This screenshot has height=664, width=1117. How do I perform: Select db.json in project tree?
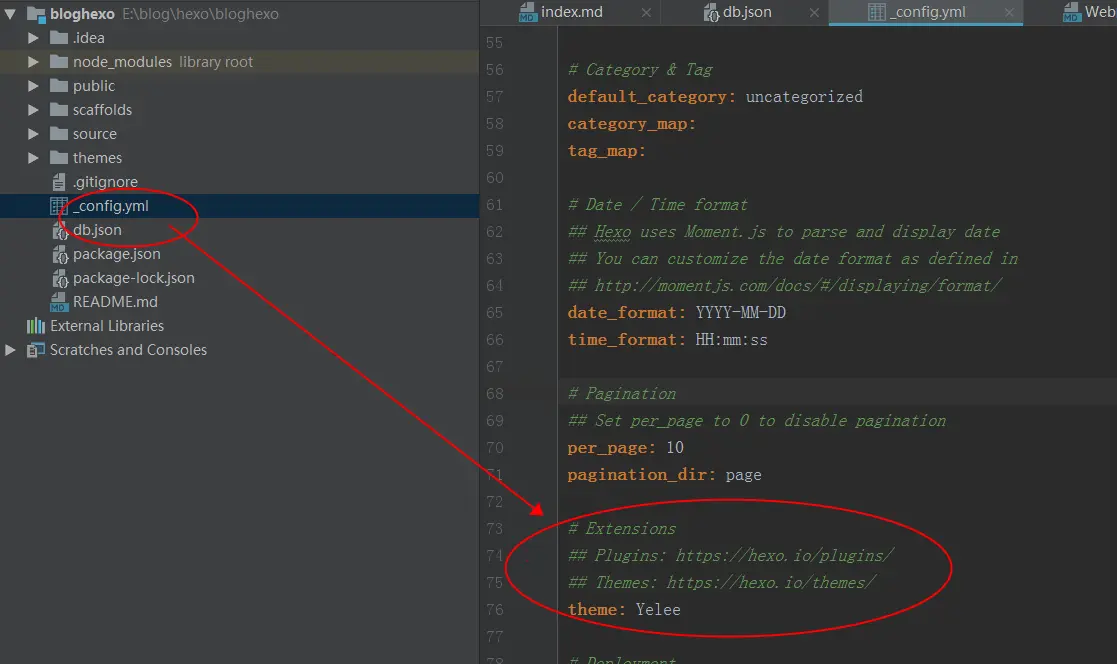pyautogui.click(x=97, y=230)
